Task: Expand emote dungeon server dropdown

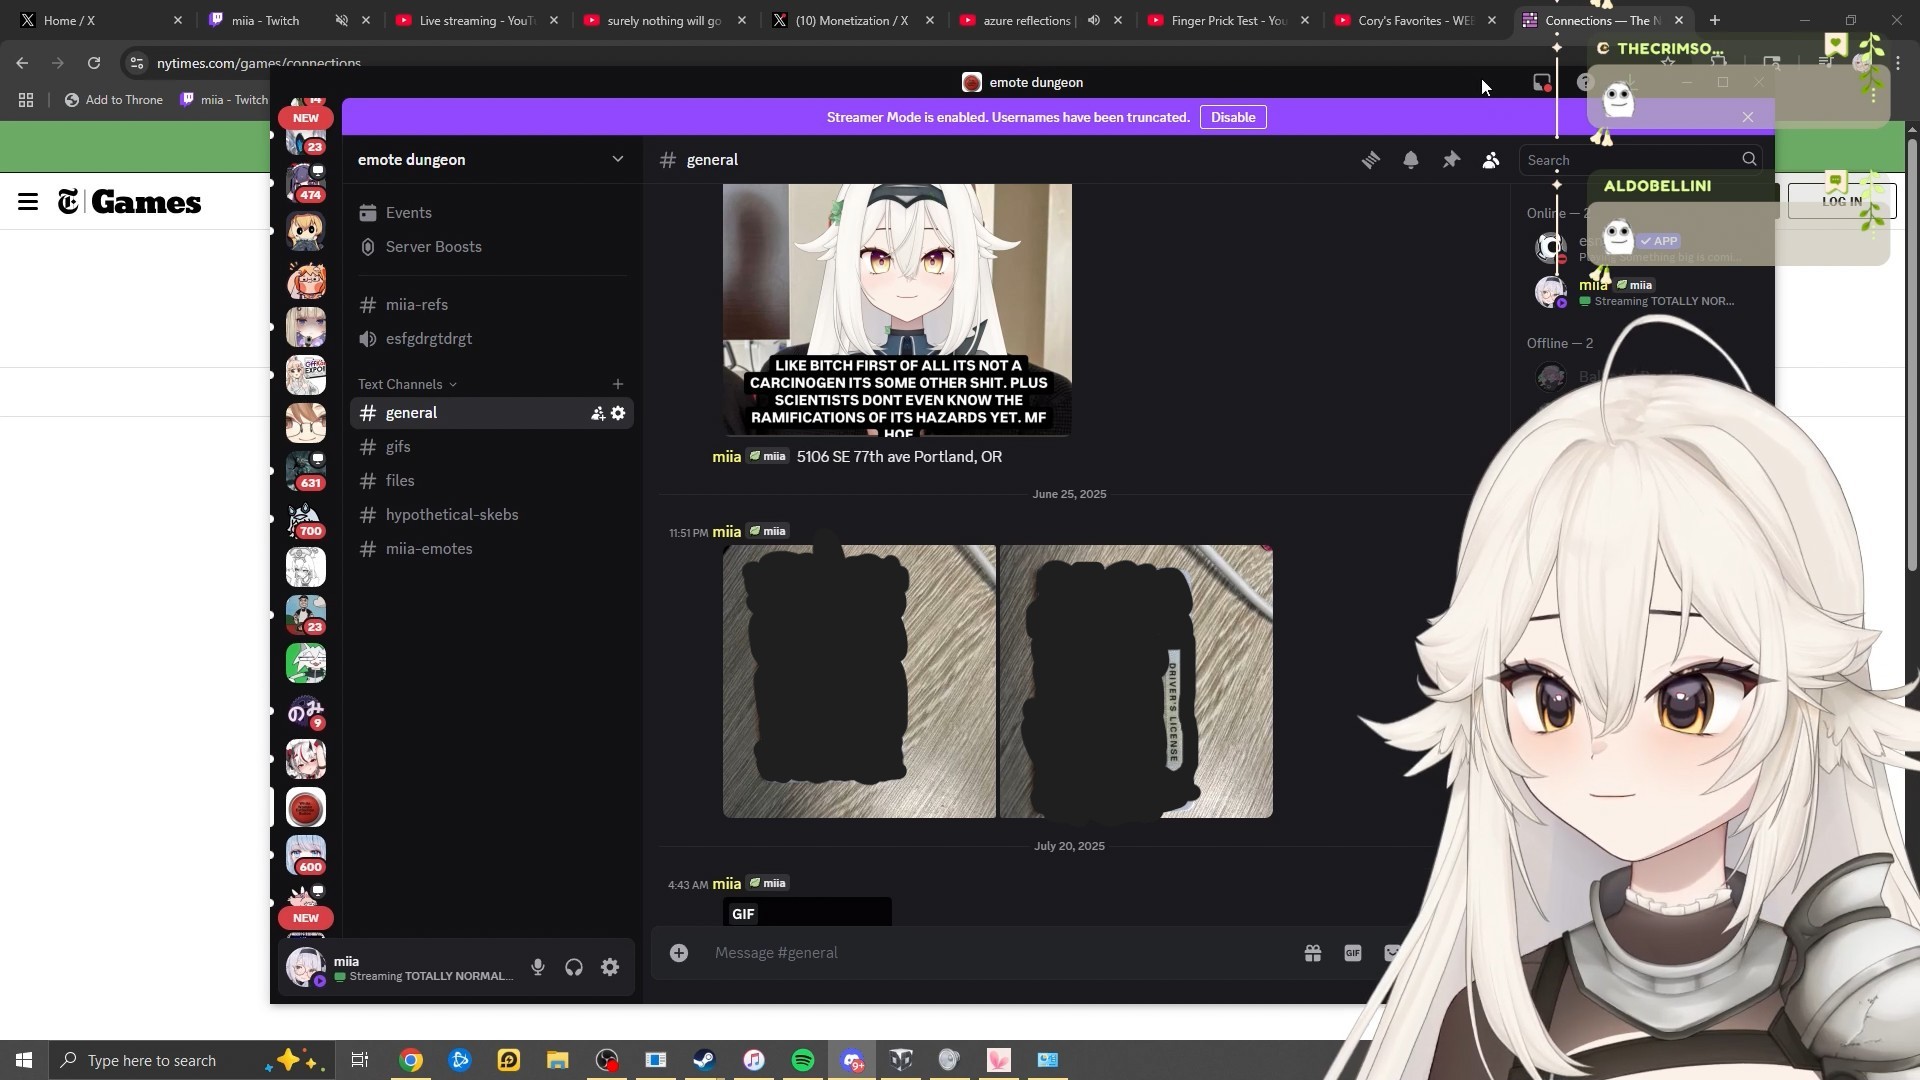Action: pyautogui.click(x=617, y=160)
